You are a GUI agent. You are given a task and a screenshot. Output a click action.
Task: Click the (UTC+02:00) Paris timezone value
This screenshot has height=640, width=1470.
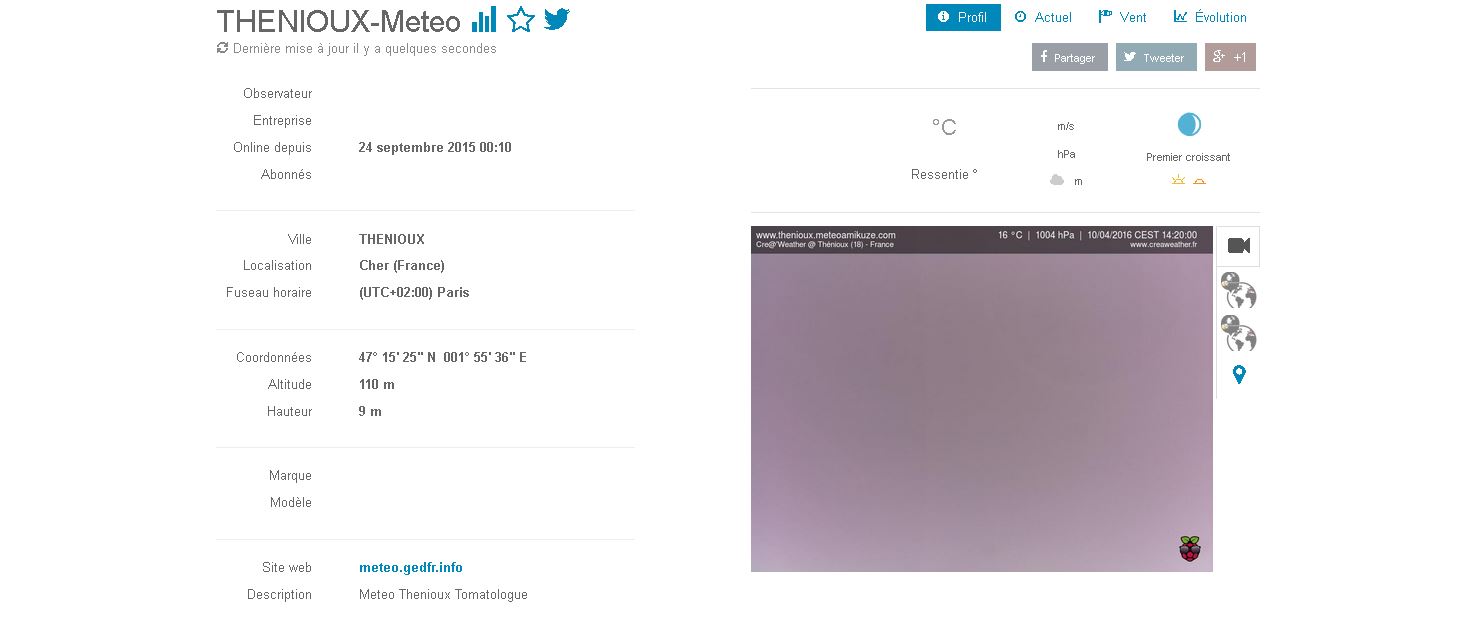tap(414, 292)
